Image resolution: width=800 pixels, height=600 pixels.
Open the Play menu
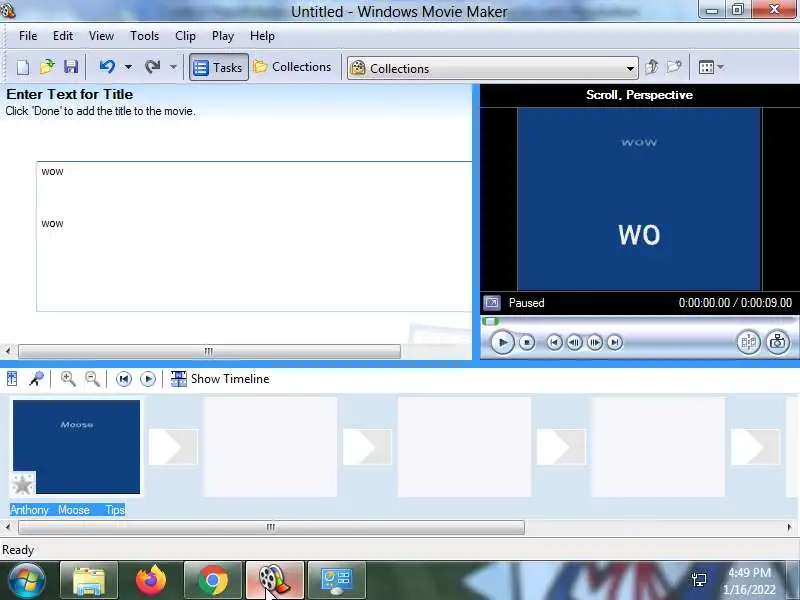(x=223, y=36)
